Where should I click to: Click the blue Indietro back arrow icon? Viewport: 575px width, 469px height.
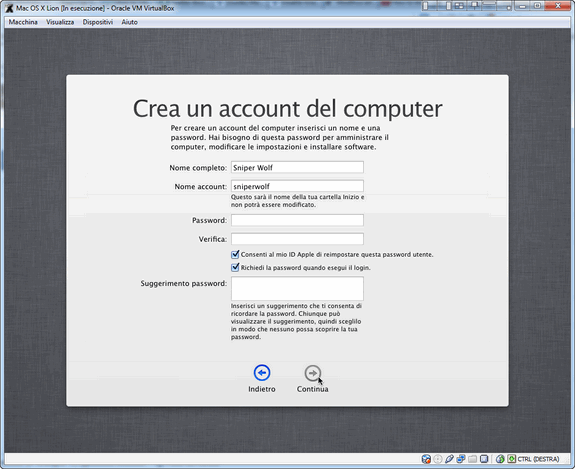point(262,373)
